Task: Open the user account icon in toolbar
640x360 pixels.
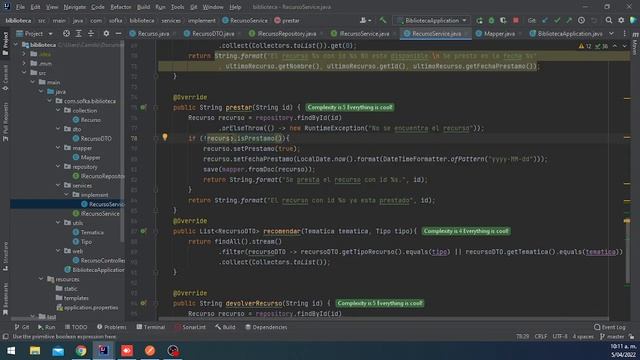Action: pos(365,20)
